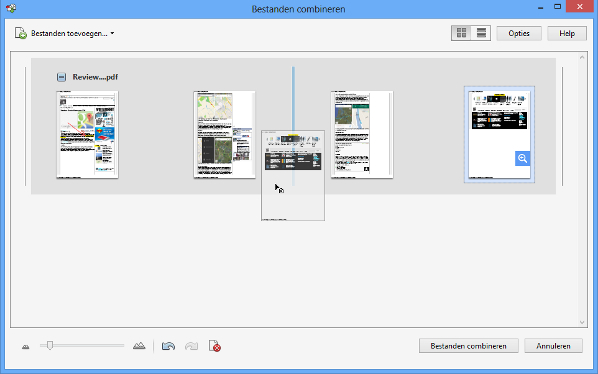Image resolution: width=598 pixels, height=374 pixels.
Task: Click the small thumbnails icon beside slider
Action: pos(26,347)
